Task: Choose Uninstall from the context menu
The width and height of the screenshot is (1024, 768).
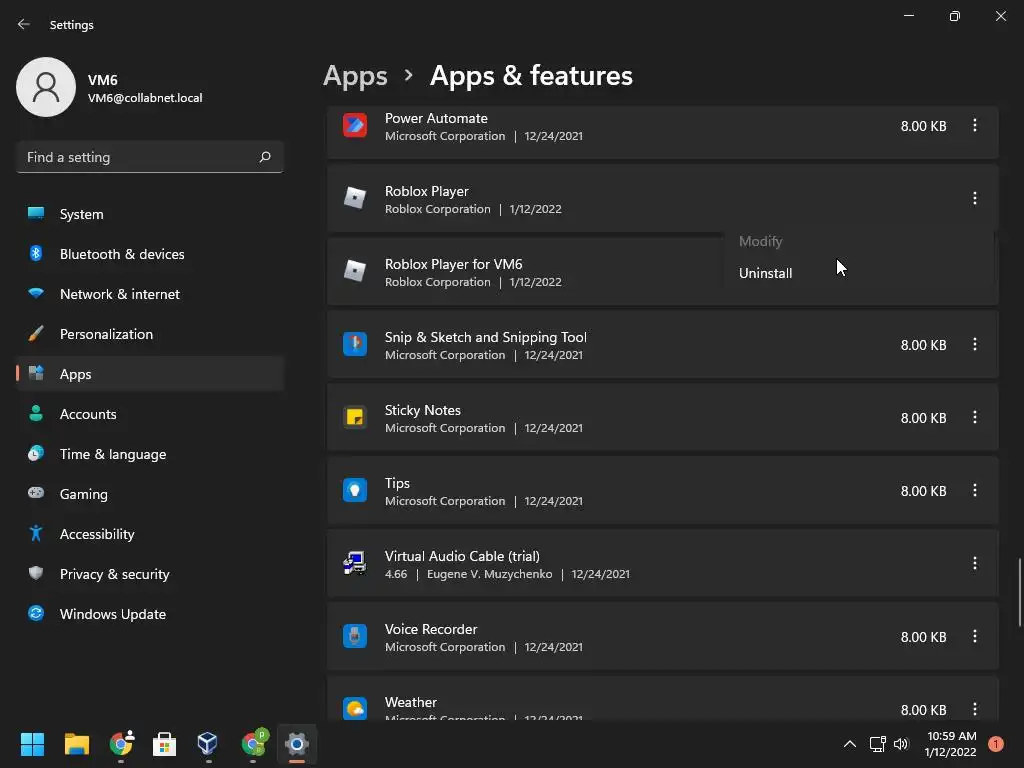Action: 766,273
